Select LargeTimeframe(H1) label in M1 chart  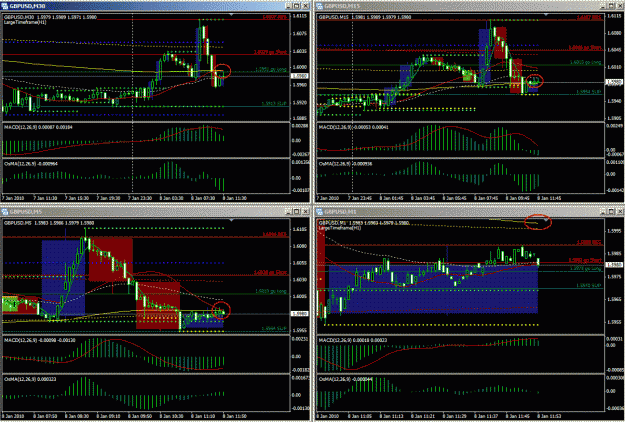point(339,228)
